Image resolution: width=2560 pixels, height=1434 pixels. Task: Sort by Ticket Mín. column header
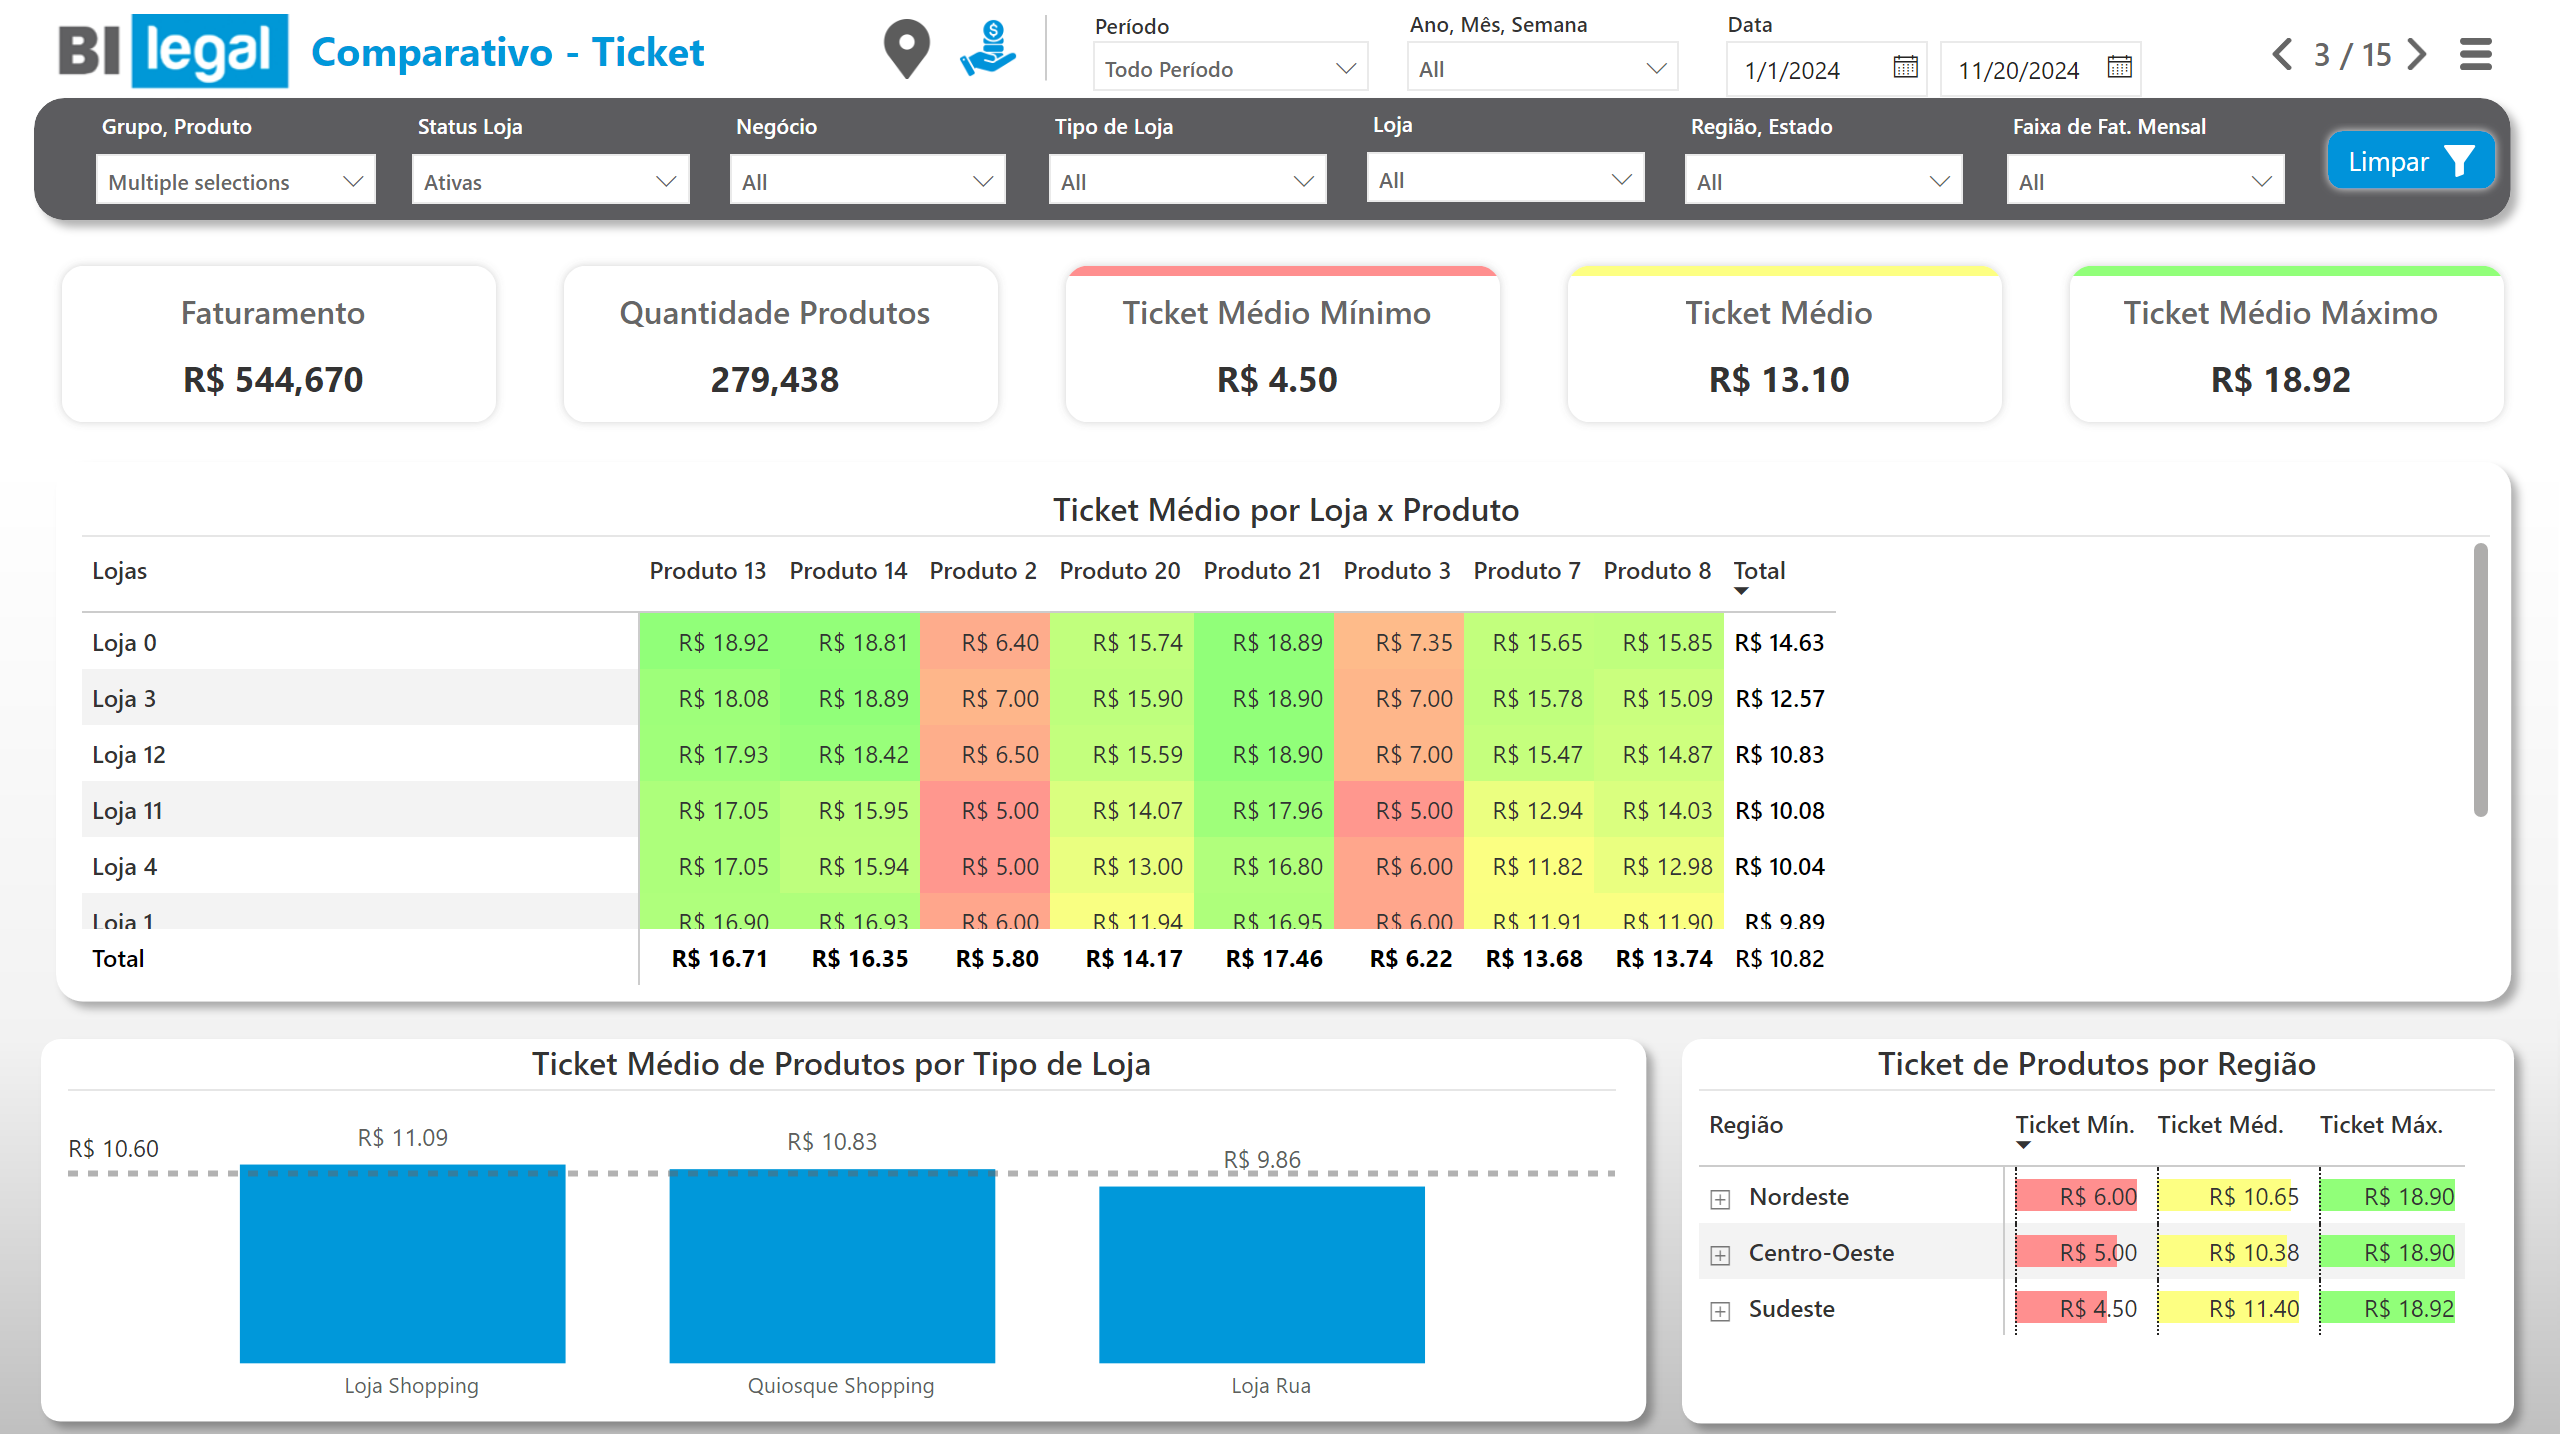tap(2074, 1125)
